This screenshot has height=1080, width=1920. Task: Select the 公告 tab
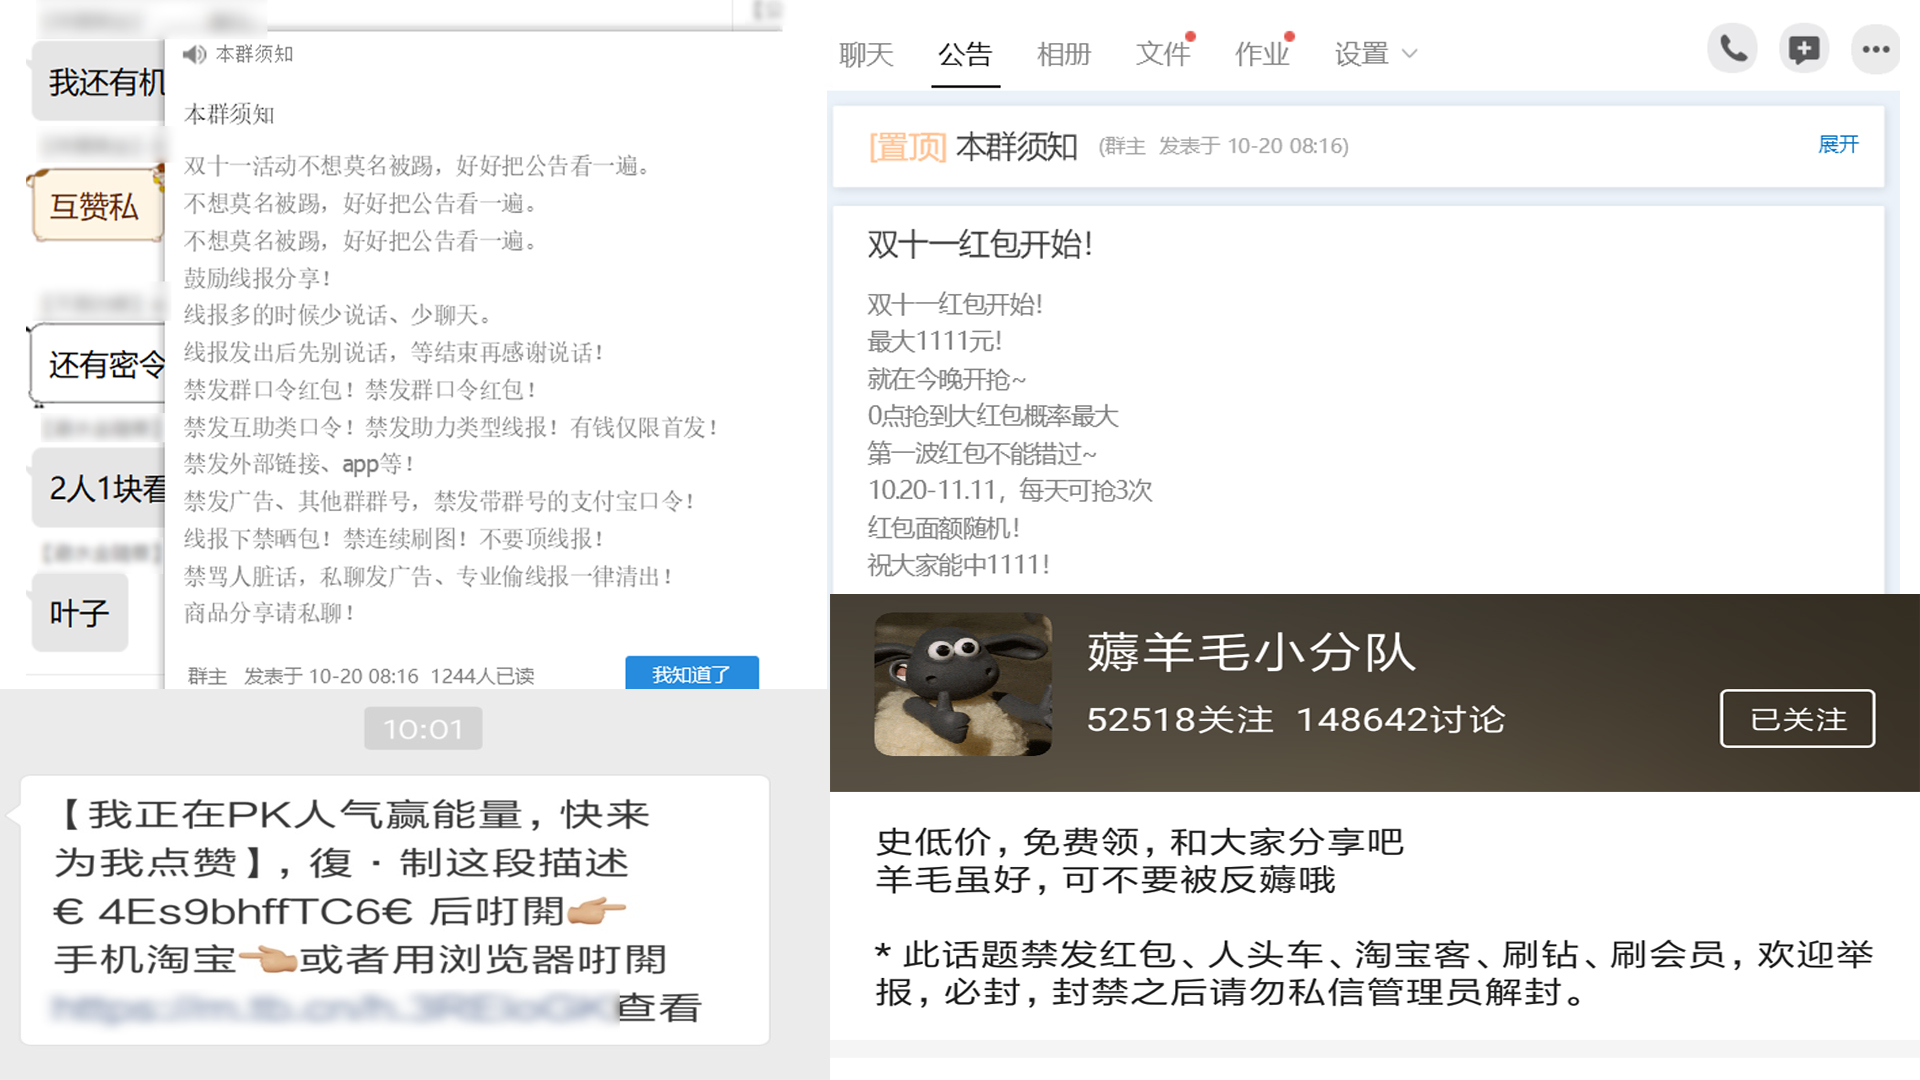pos(965,54)
